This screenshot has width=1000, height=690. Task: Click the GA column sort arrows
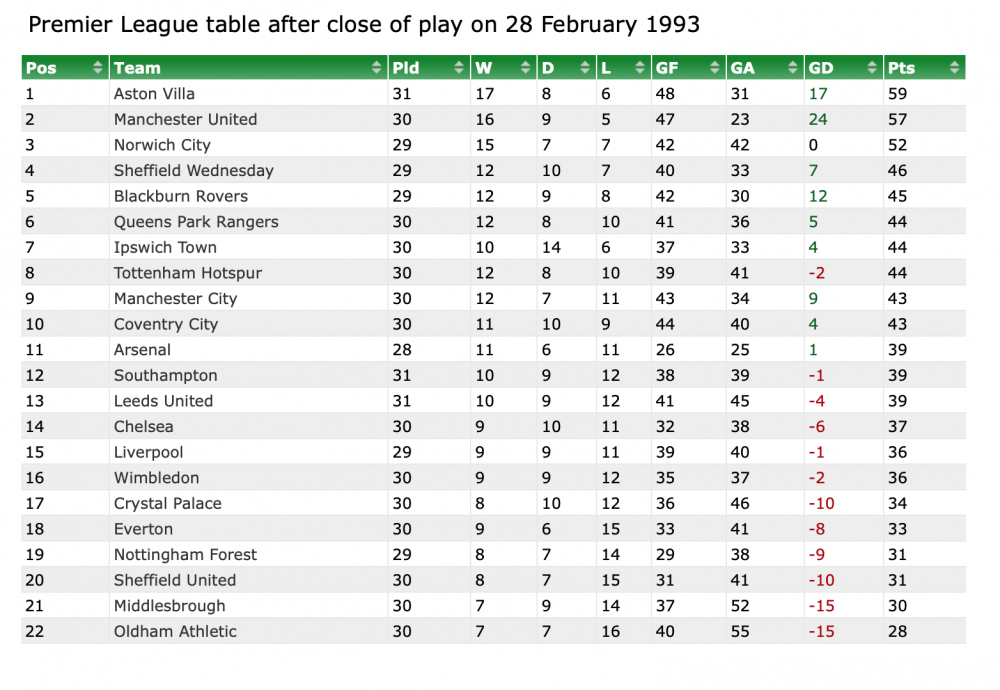click(793, 68)
